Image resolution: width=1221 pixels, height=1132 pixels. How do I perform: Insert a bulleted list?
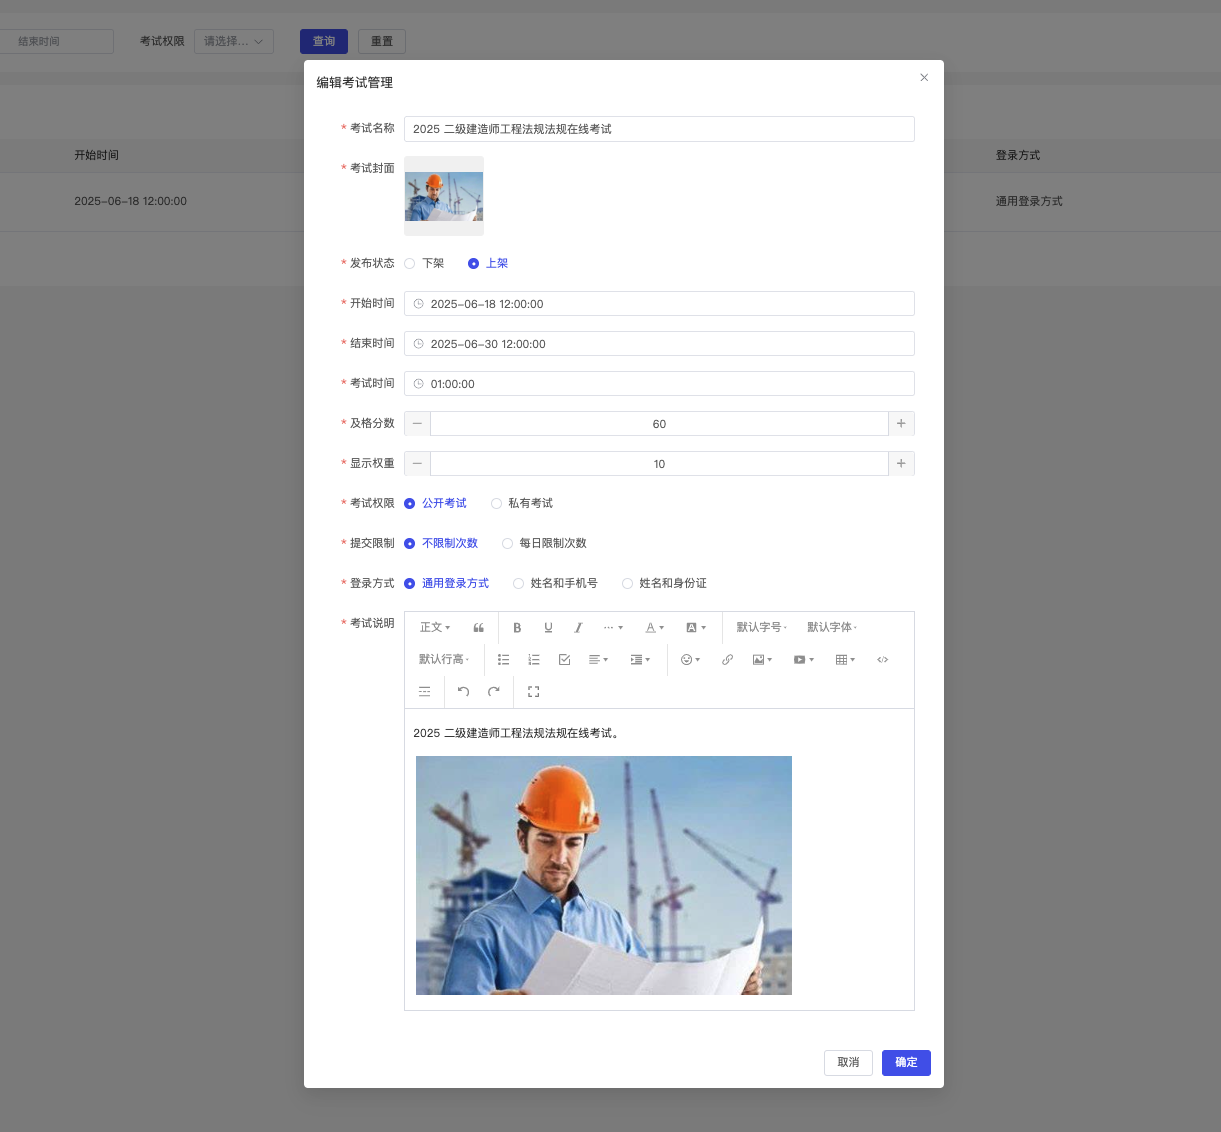click(x=503, y=660)
